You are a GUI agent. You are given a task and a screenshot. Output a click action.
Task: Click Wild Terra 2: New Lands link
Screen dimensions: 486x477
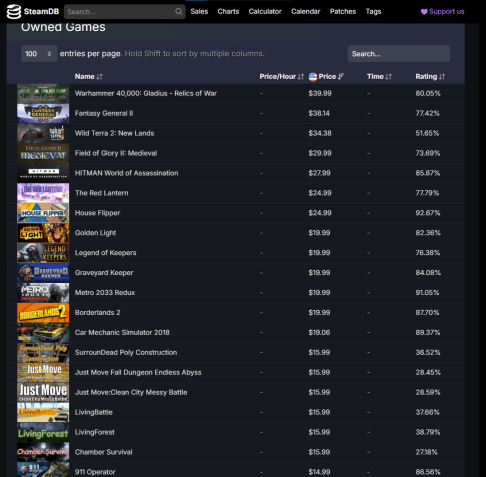pos(114,133)
